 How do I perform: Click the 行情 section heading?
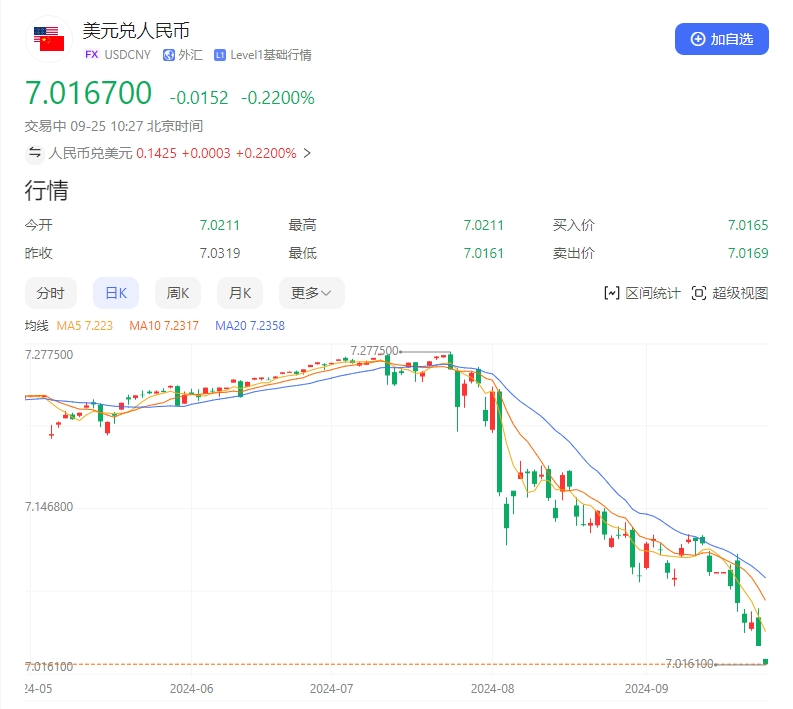click(47, 191)
